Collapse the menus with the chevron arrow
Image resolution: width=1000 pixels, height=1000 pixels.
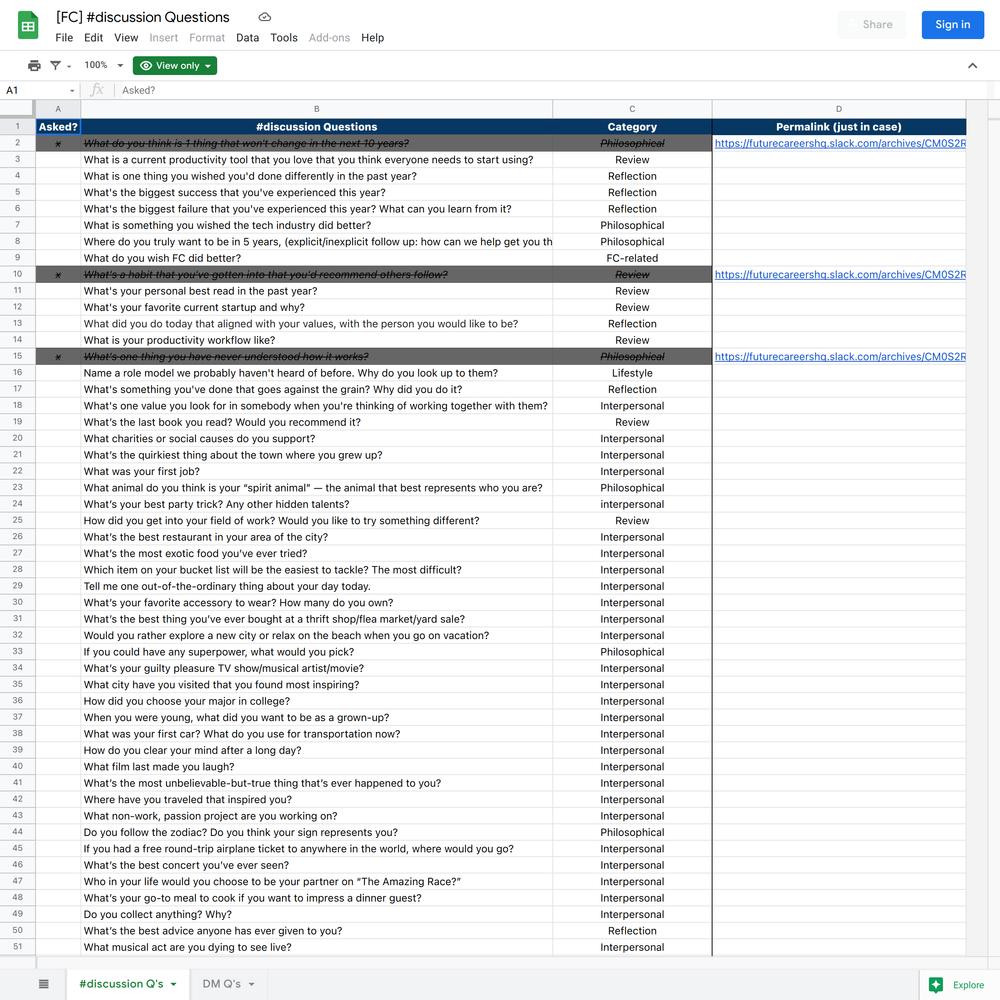(973, 66)
